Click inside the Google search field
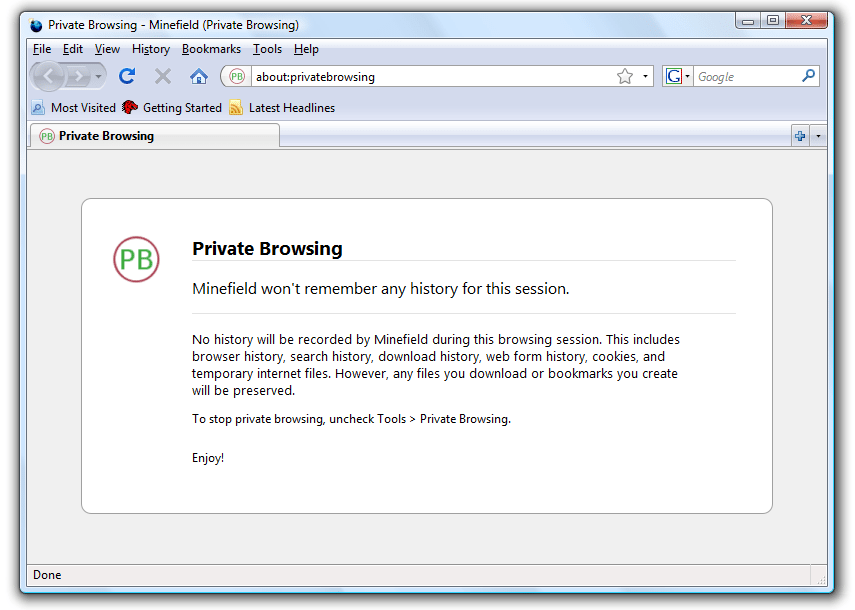 [750, 76]
